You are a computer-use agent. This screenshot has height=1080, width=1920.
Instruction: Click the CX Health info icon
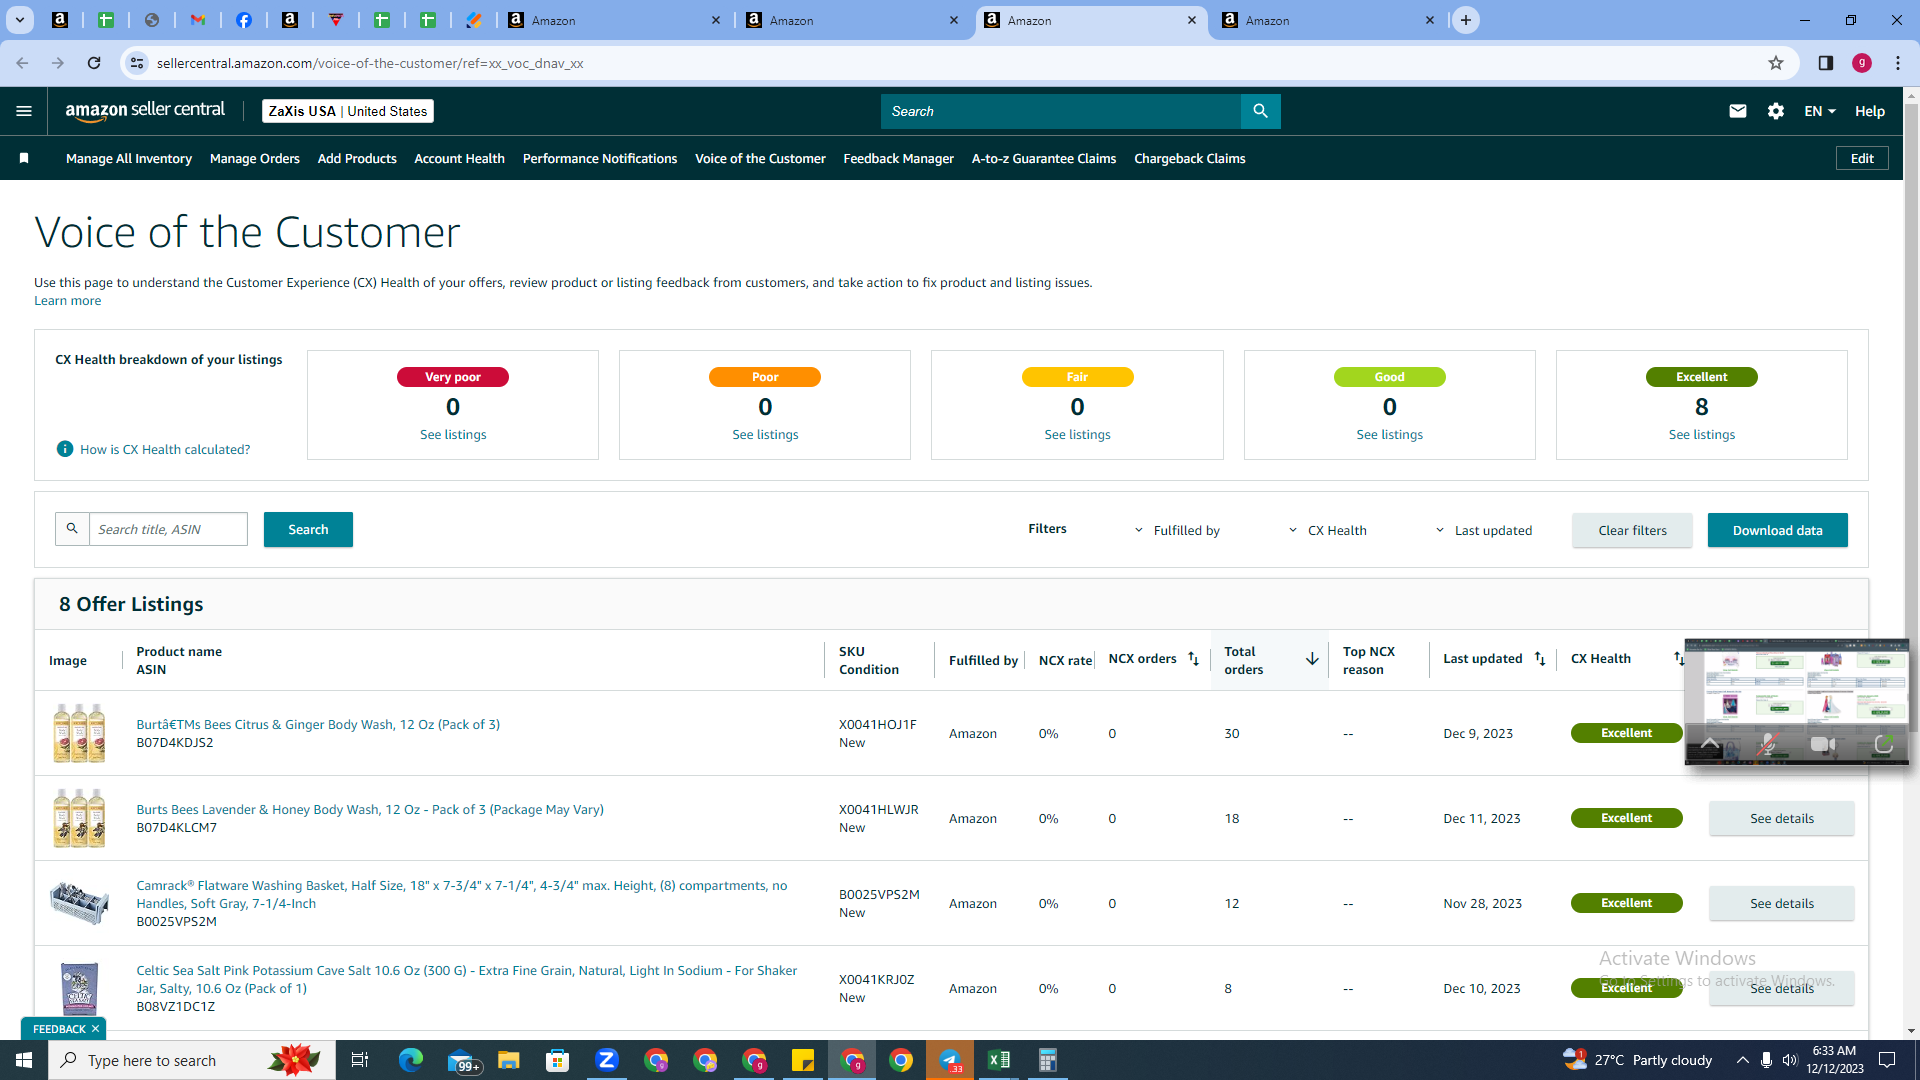[65, 449]
